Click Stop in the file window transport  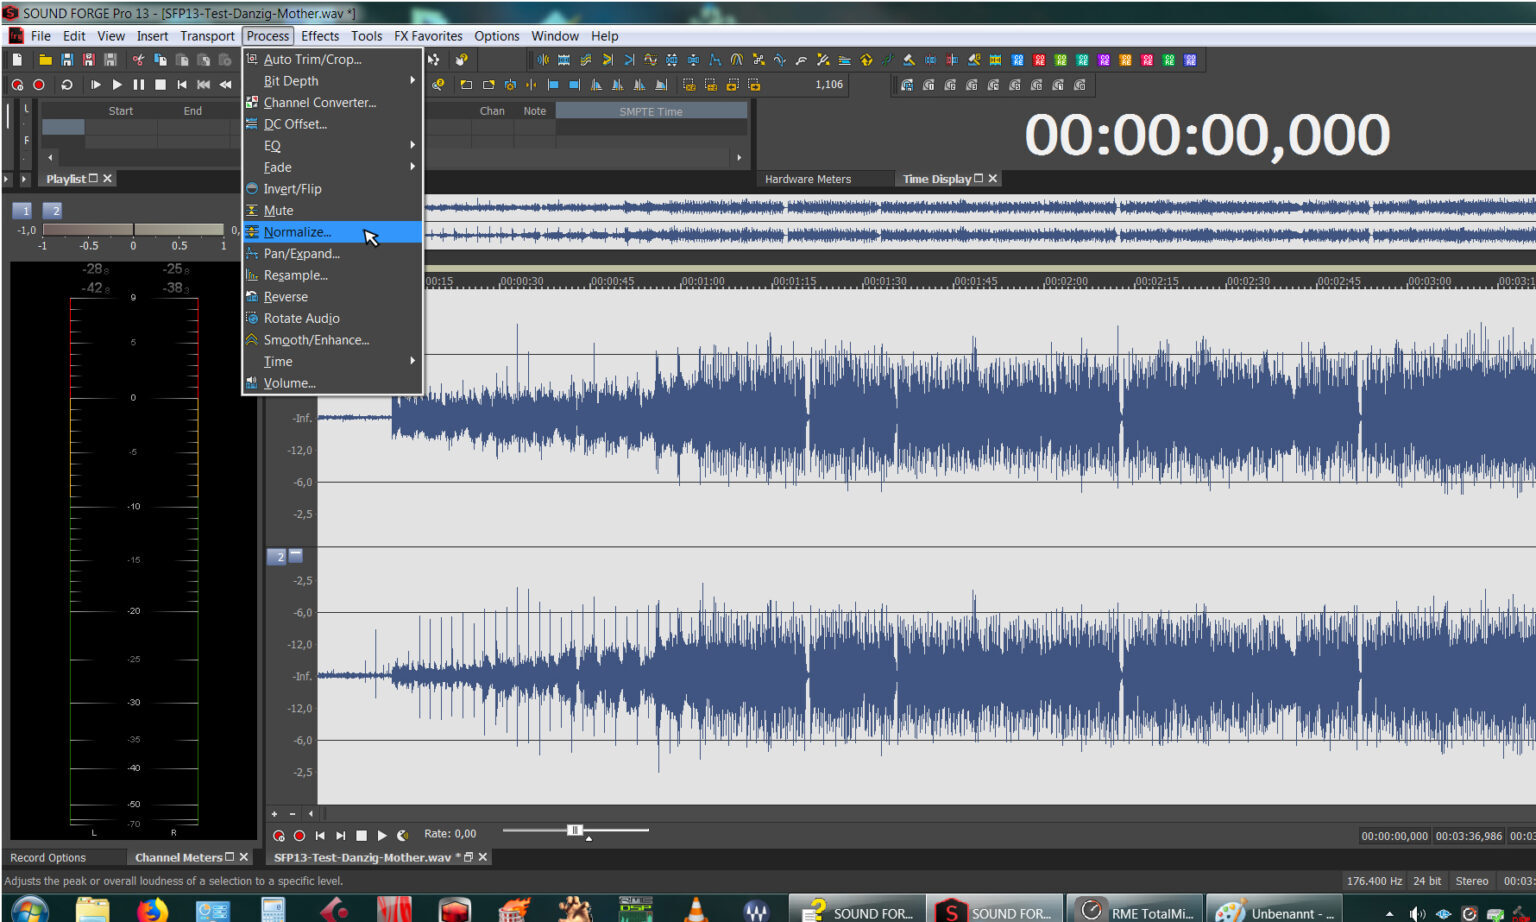pos(362,835)
